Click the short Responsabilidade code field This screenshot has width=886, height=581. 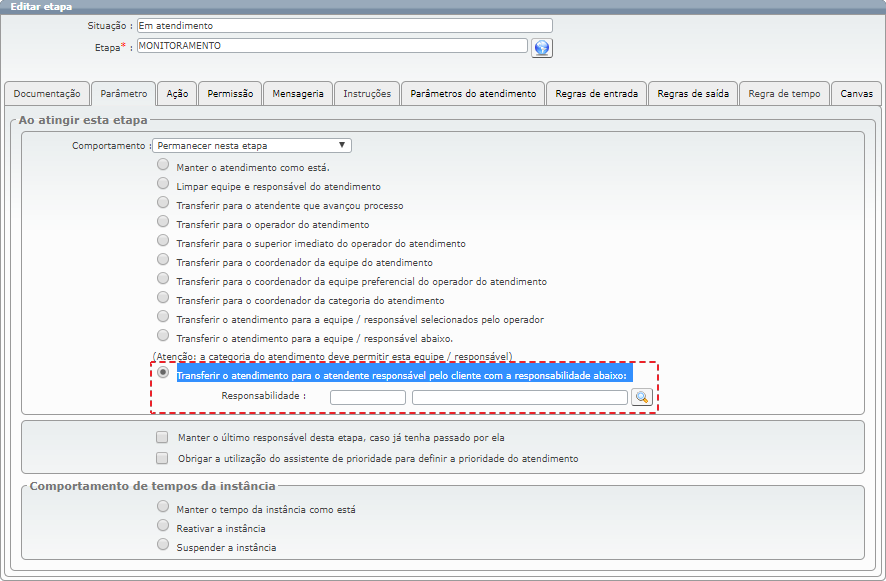[x=367, y=397]
